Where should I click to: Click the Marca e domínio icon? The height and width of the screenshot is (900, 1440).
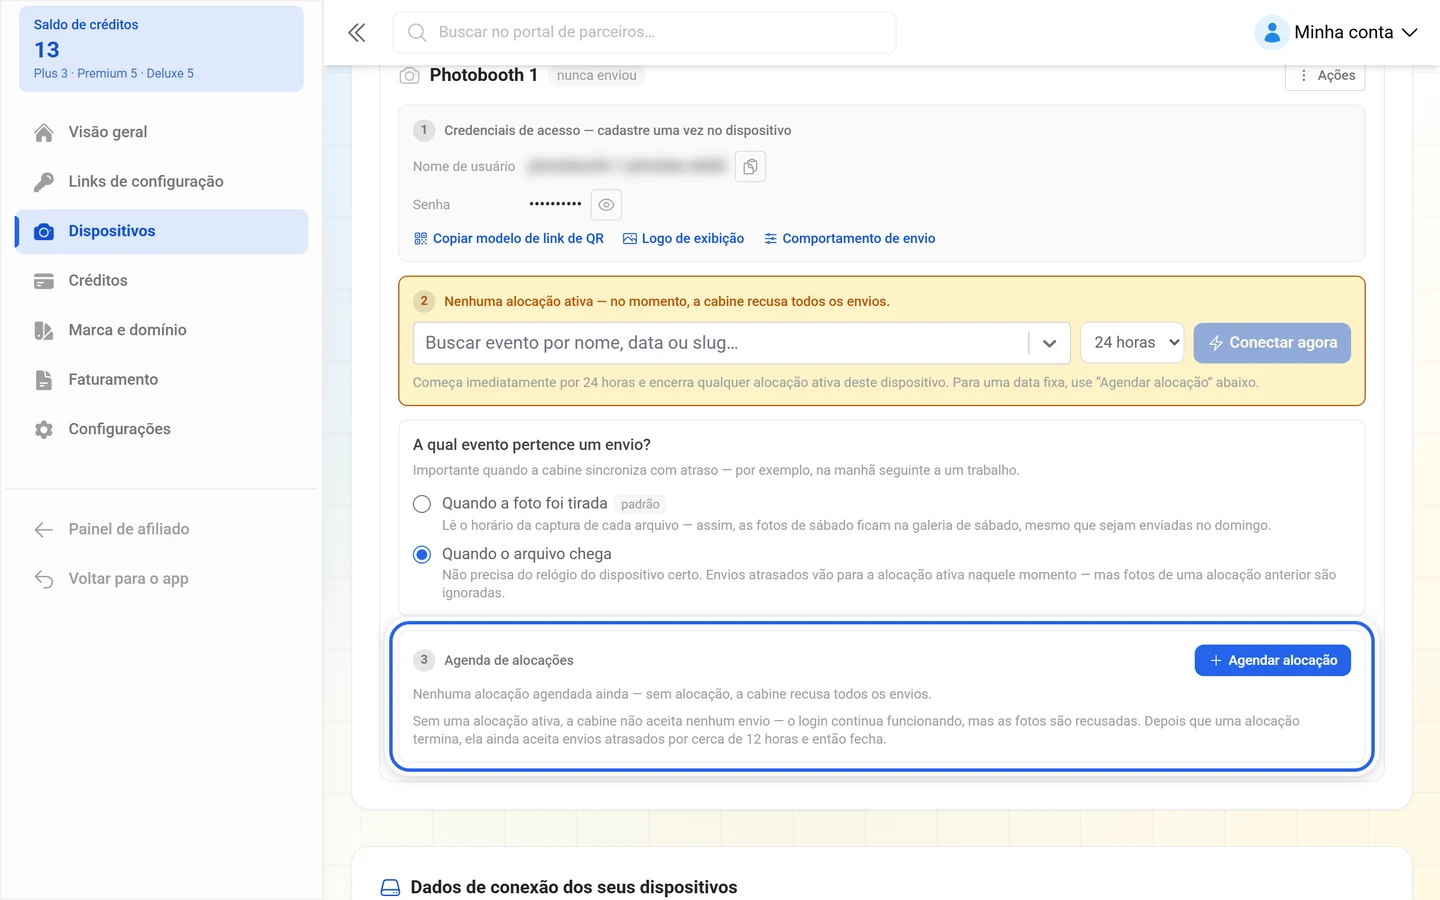click(44, 330)
